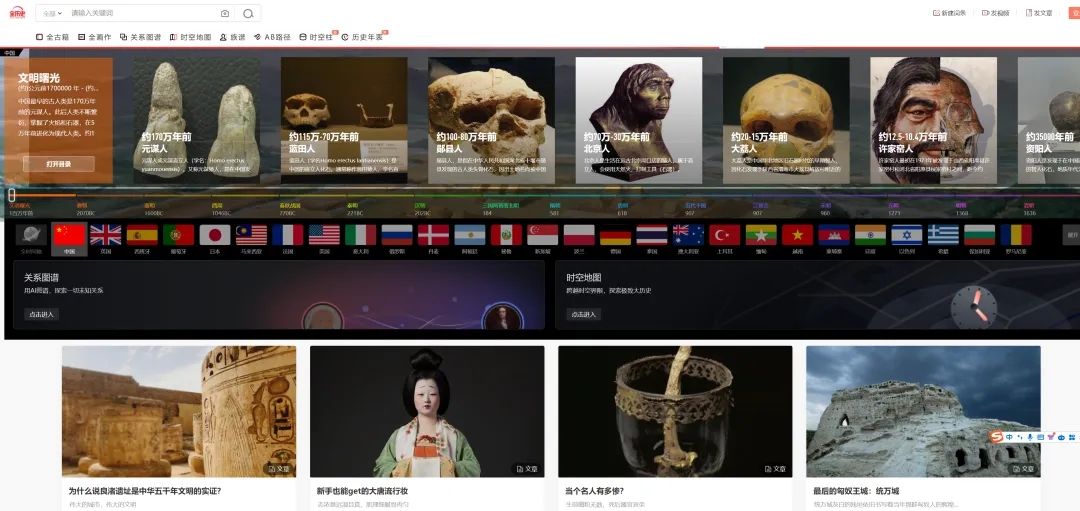Click the Sogou input method icon
The height and width of the screenshot is (511, 1080).
996,437
